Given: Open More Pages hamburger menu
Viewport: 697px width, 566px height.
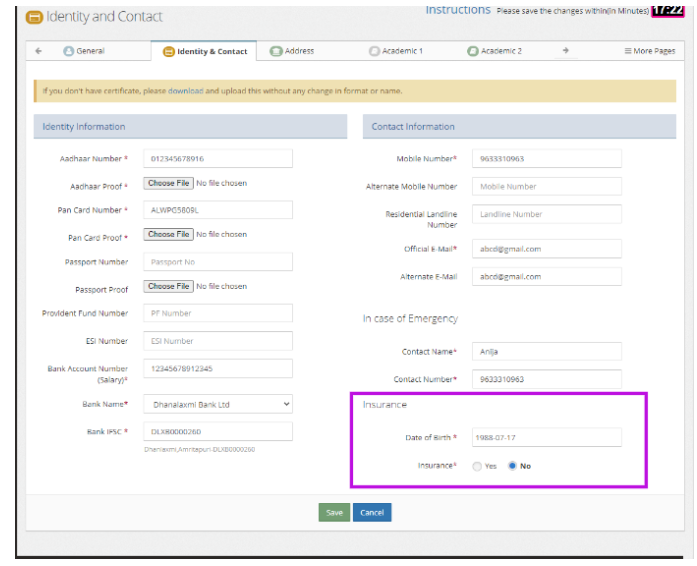Looking at the screenshot, I should click(649, 51).
